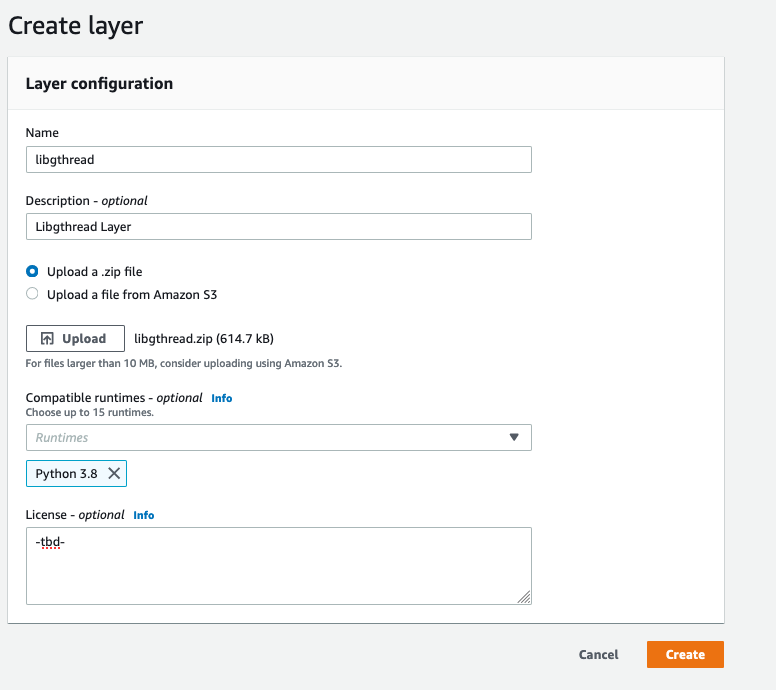This screenshot has height=690, width=776.
Task: Click the Upload a .zip file label
Action: [95, 272]
